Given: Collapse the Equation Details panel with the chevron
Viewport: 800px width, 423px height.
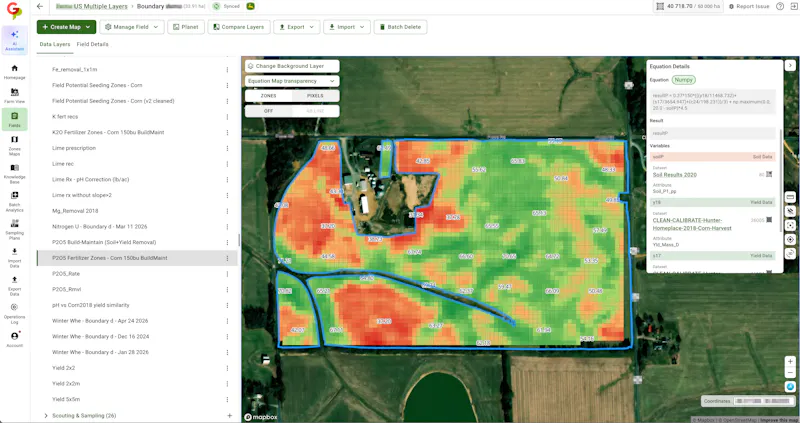Looking at the screenshot, I should pyautogui.click(x=790, y=65).
